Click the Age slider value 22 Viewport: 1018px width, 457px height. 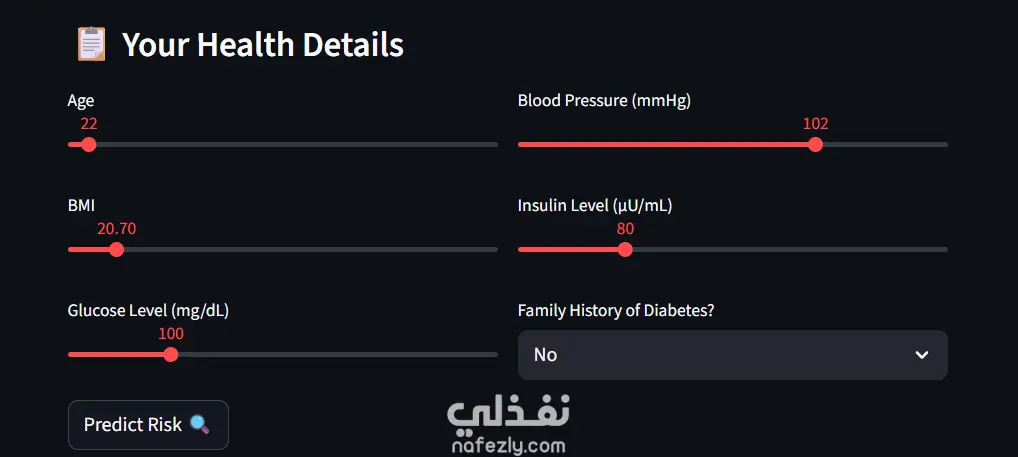tap(89, 124)
